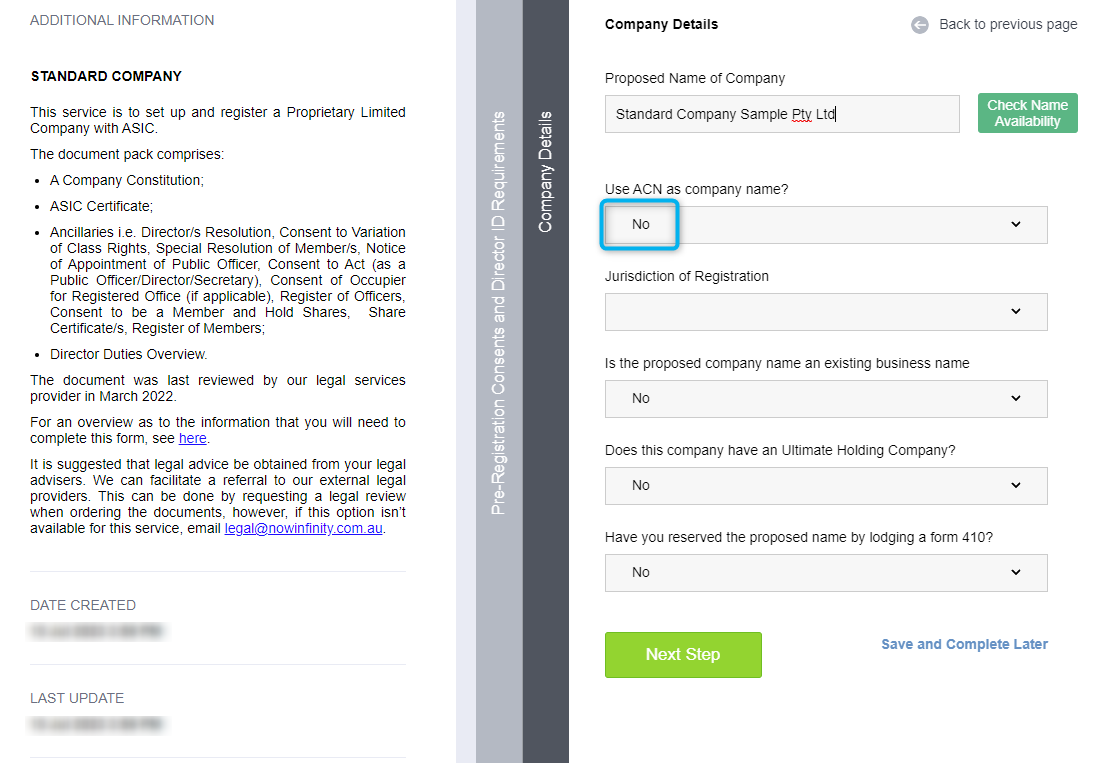
Task: Expand the Jurisdiction of Registration dropdown
Action: coord(825,312)
